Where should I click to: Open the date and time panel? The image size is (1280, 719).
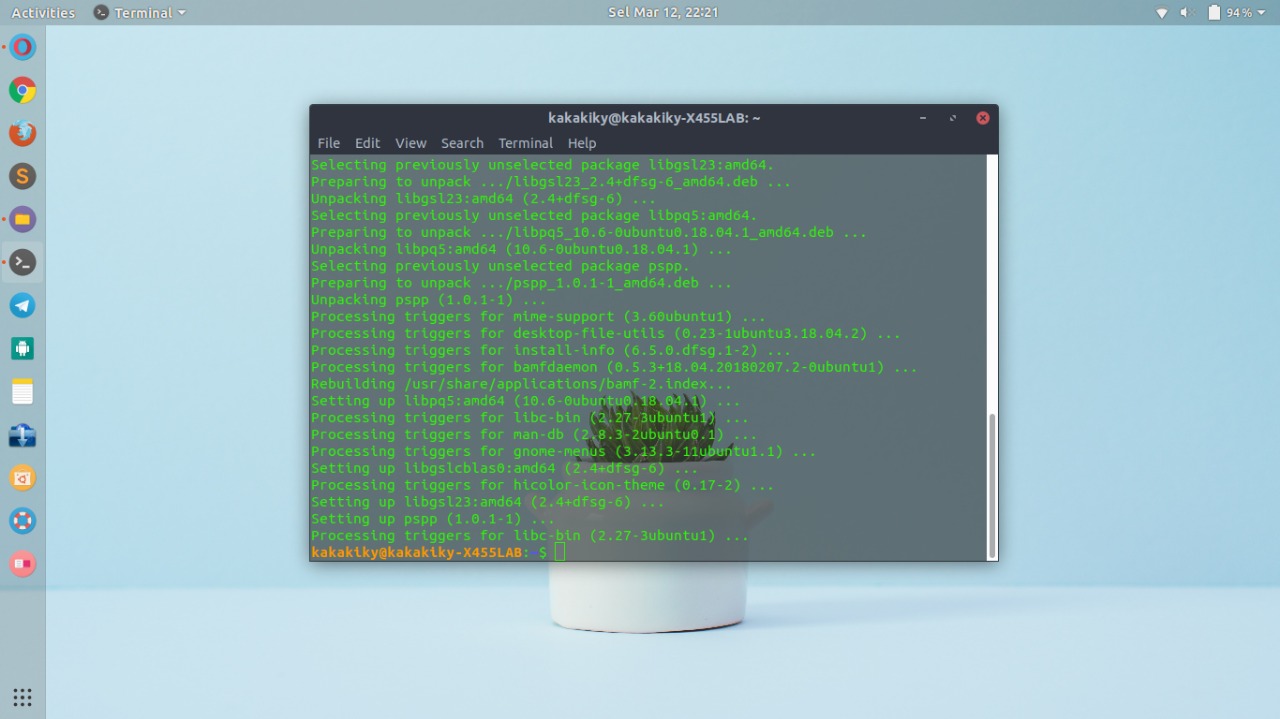click(x=663, y=12)
